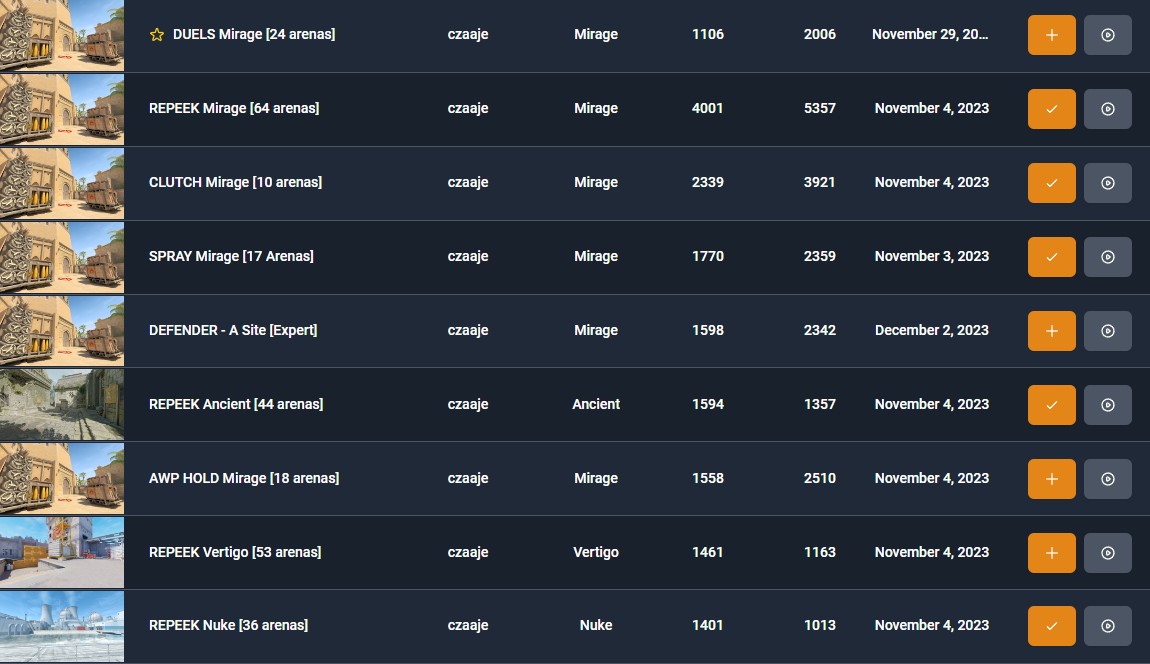Launch CLUTCH Mirage using its play icon

pos(1107,183)
